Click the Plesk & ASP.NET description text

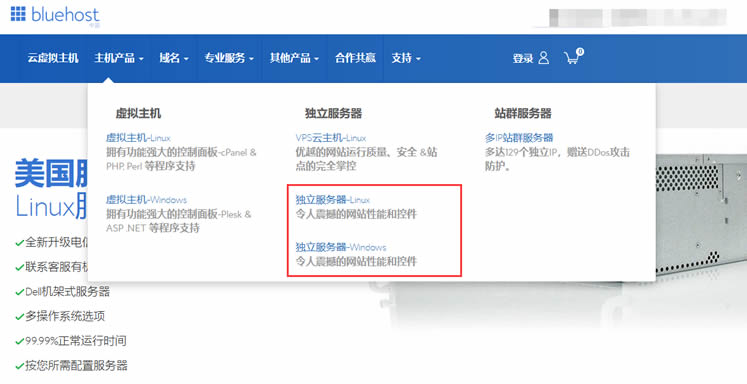coord(179,221)
